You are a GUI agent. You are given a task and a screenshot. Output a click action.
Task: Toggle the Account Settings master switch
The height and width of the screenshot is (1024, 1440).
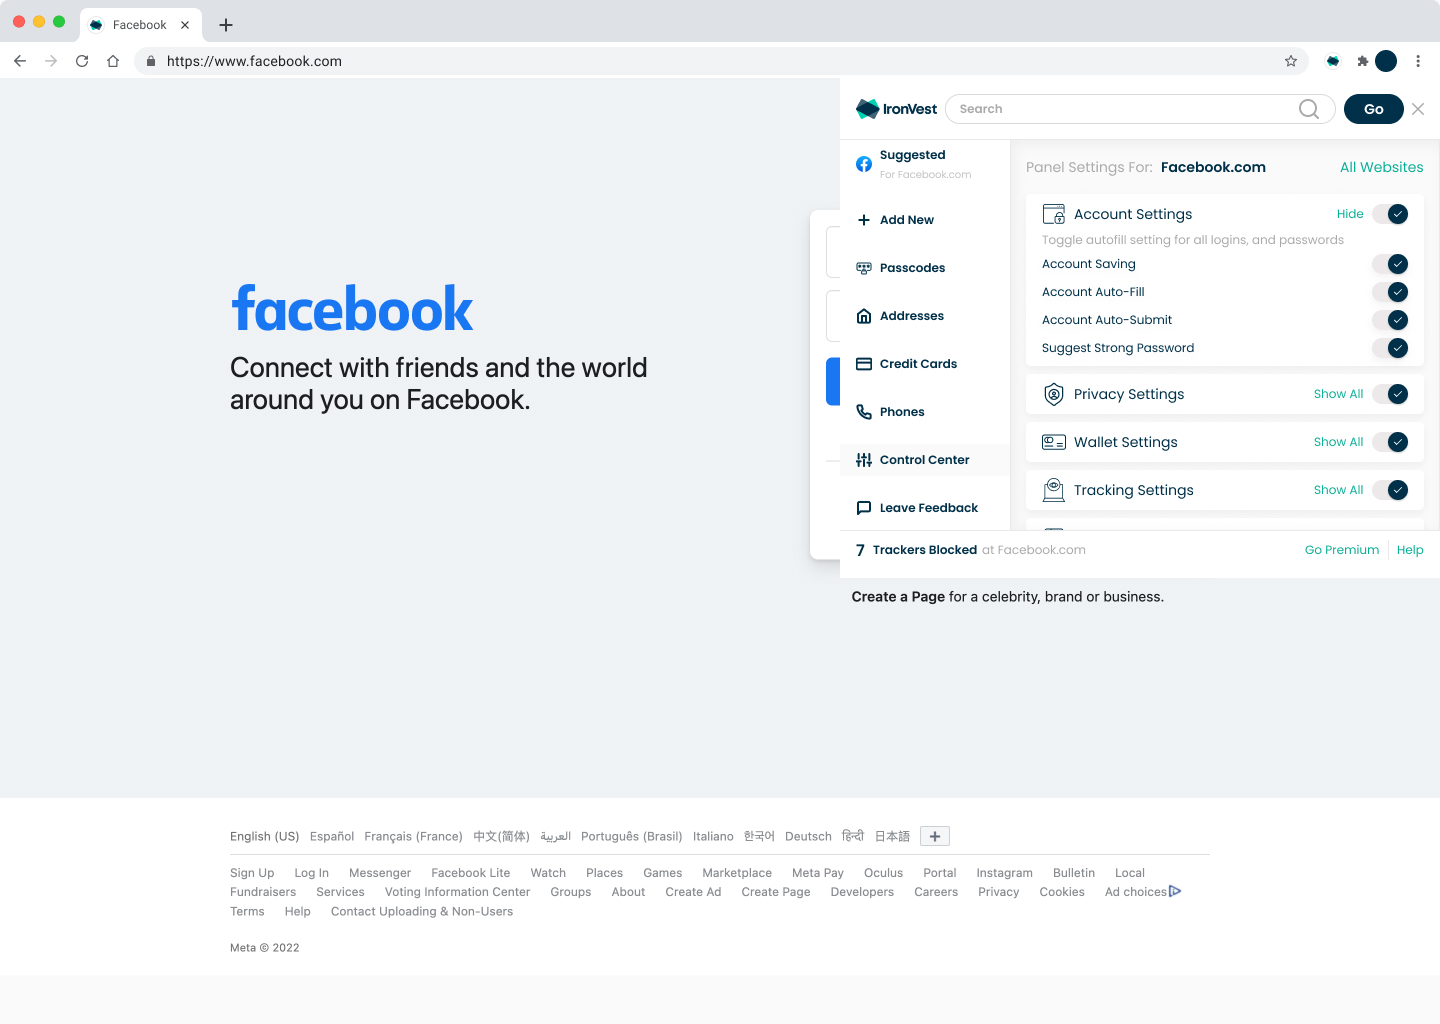tap(1390, 214)
